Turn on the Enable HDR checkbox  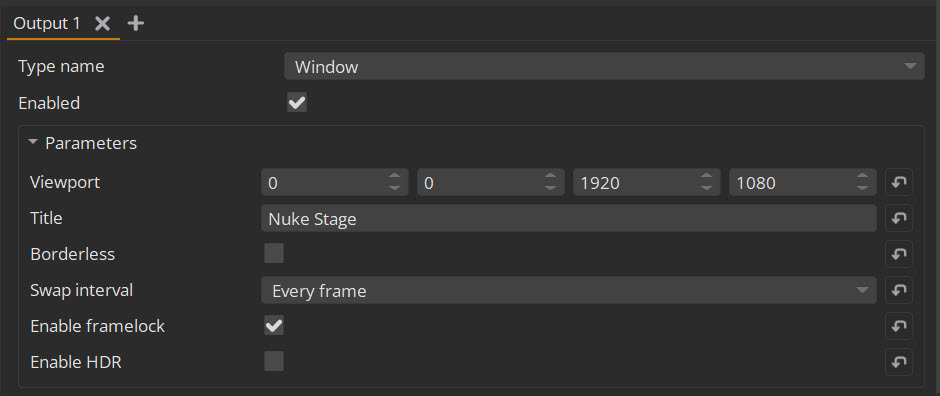tap(274, 362)
